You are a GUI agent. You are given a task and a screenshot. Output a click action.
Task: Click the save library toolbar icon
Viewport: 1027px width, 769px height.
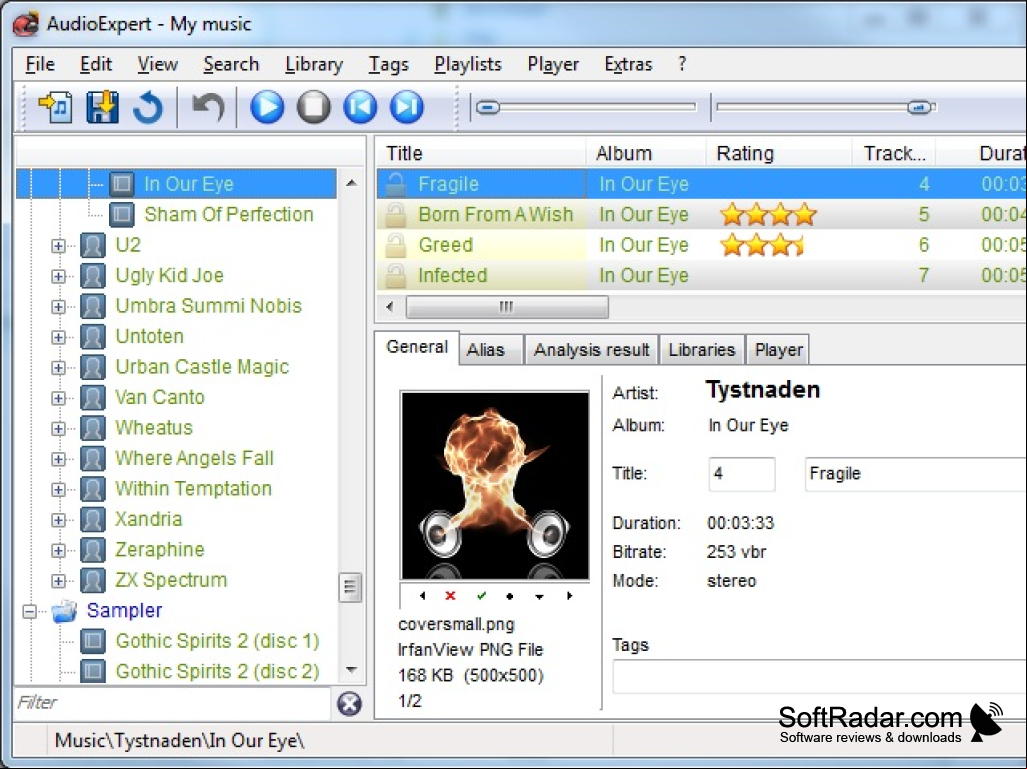(102, 107)
